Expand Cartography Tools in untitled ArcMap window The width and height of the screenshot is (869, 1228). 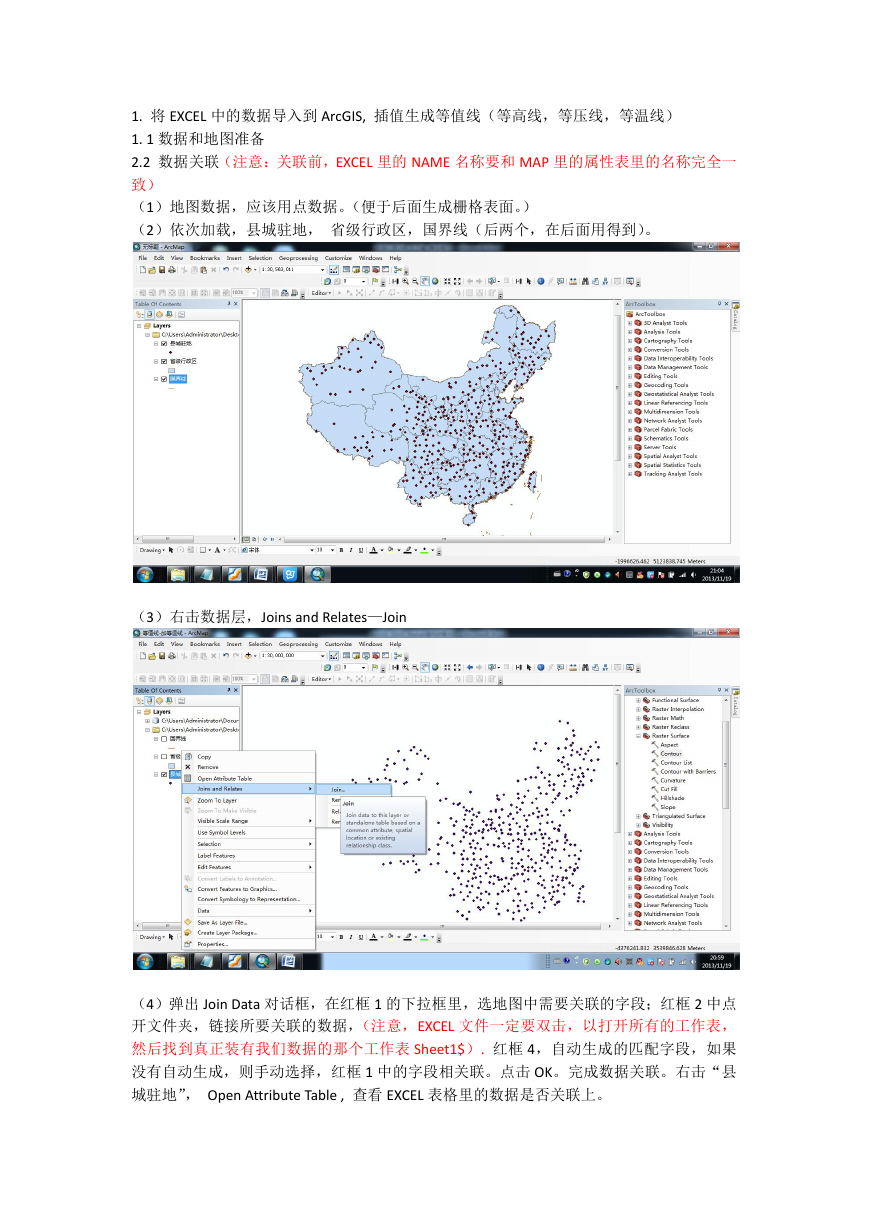[x=630, y=341]
